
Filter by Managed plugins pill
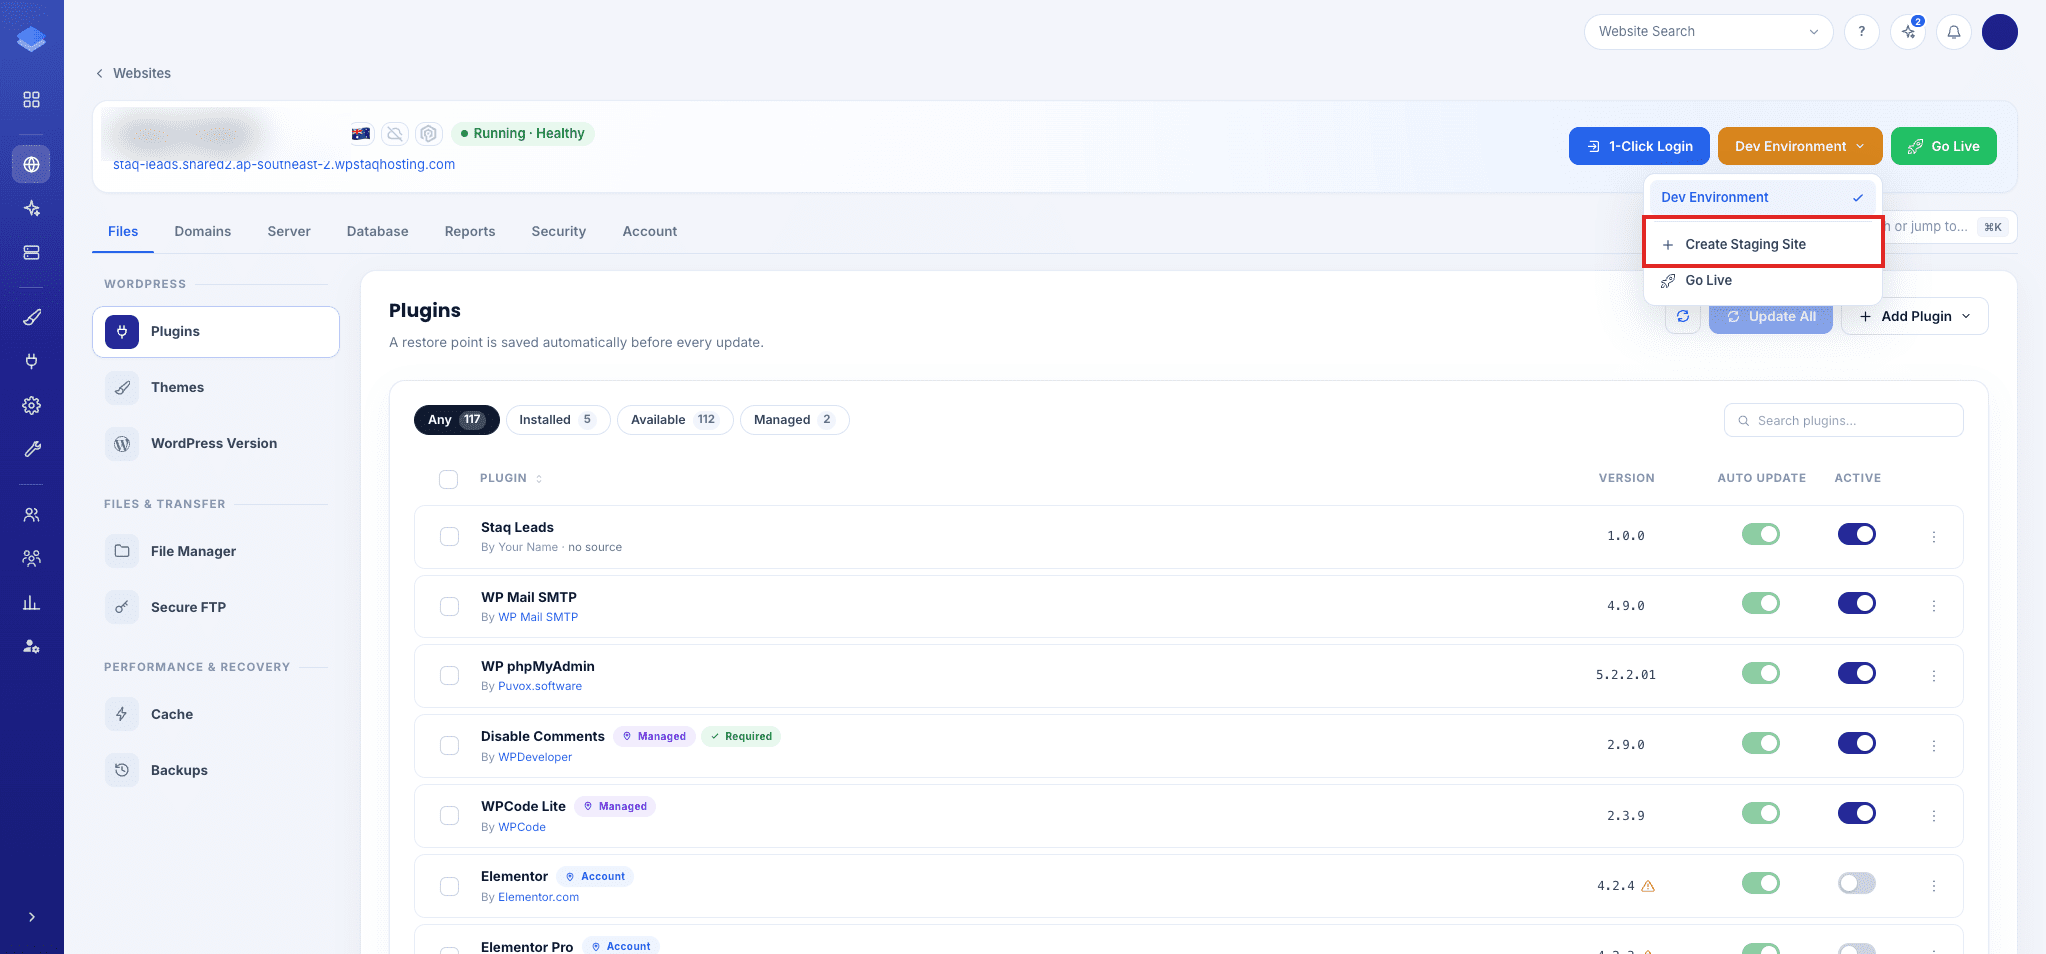(794, 420)
